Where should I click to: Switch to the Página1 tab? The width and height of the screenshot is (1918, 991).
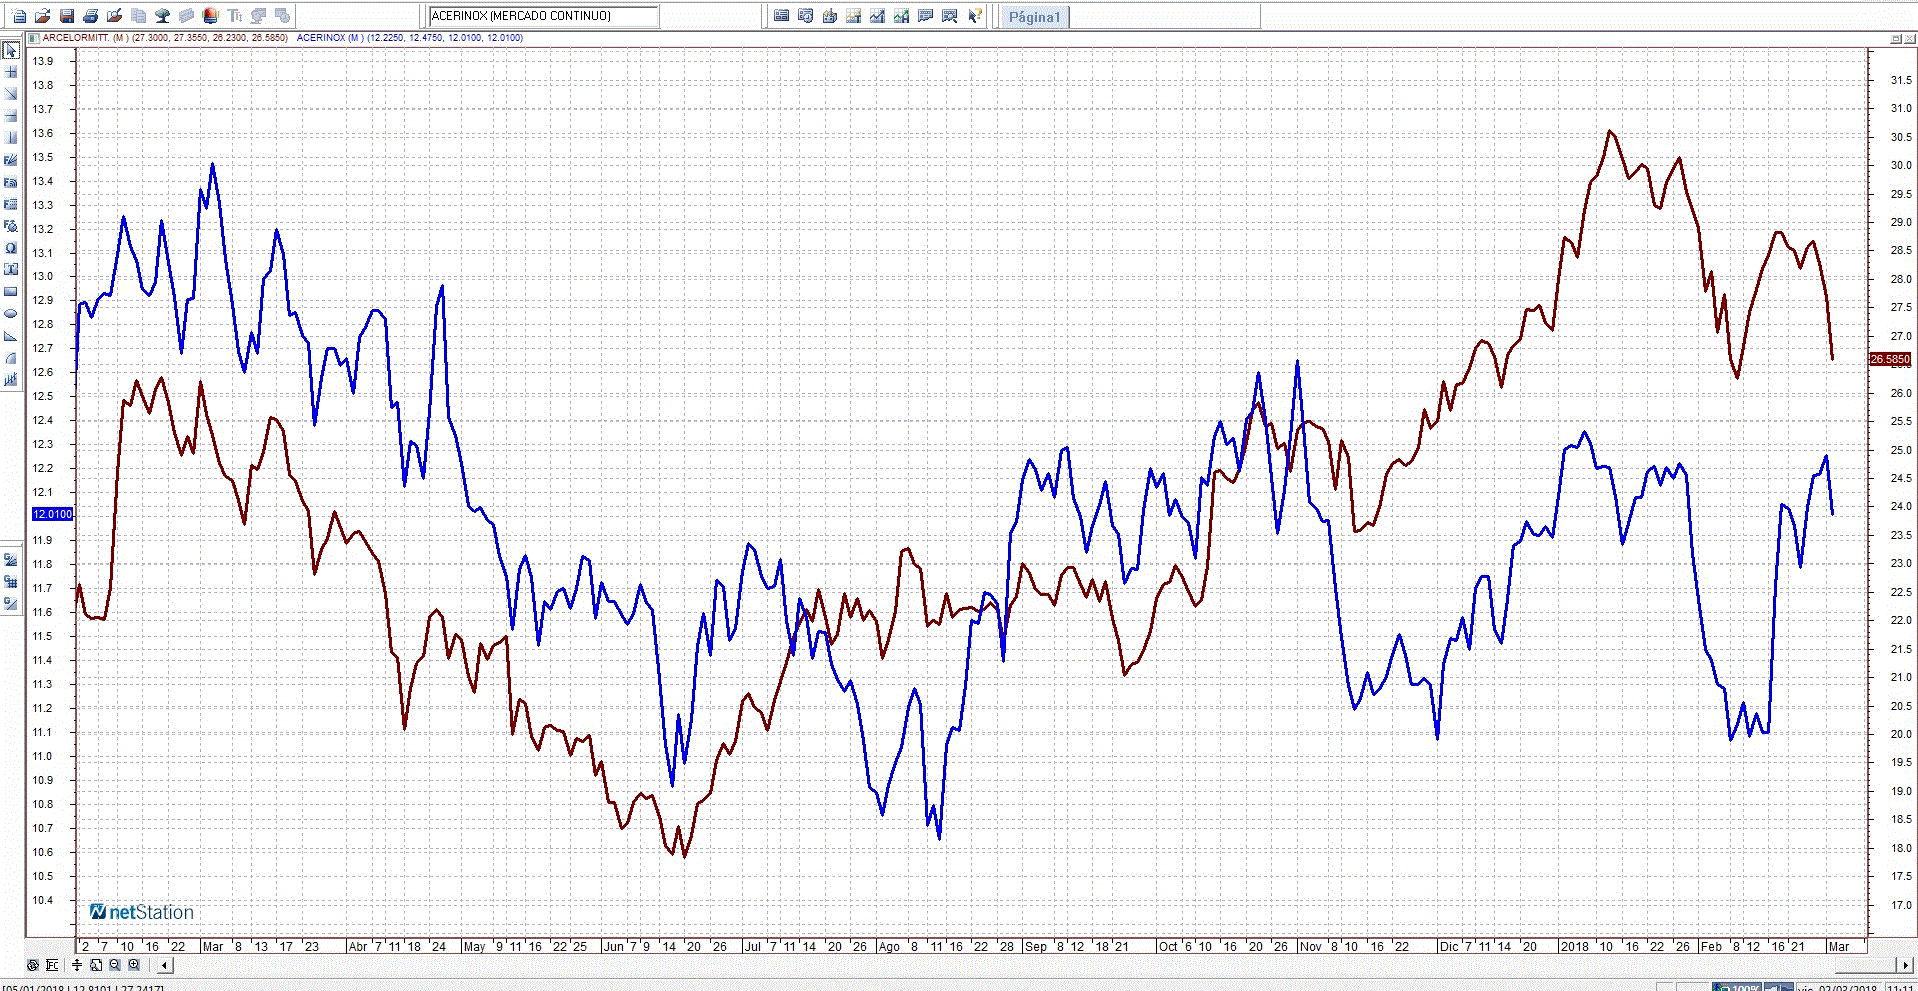(1034, 17)
